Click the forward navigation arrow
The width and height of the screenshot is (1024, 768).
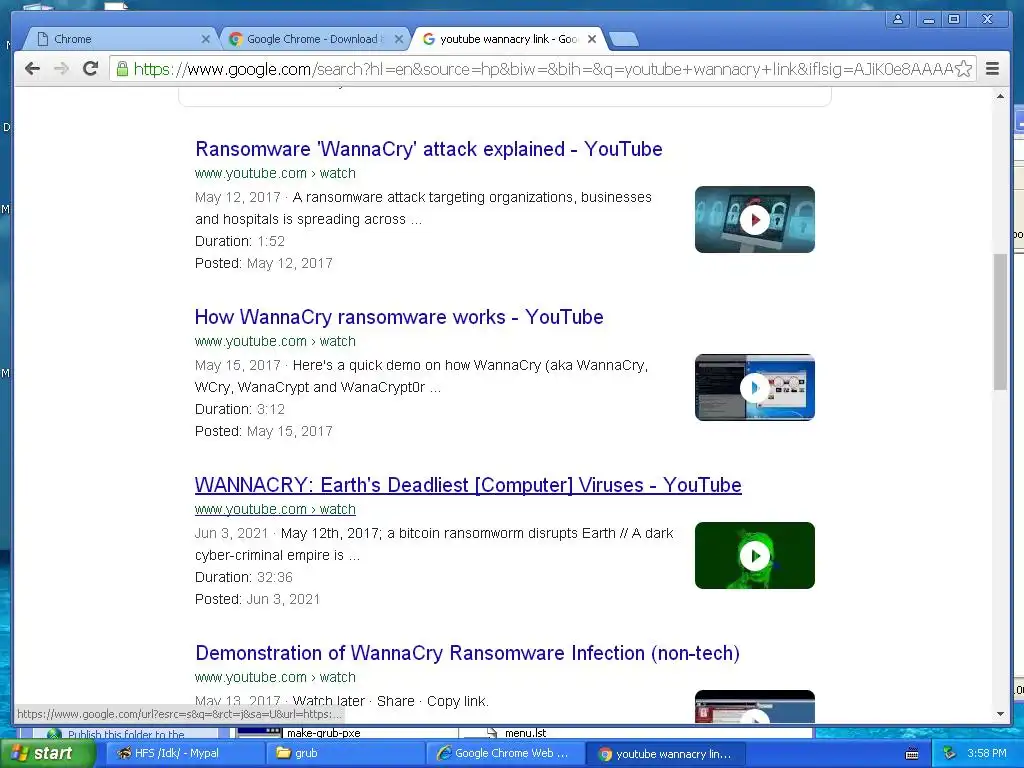coord(61,69)
